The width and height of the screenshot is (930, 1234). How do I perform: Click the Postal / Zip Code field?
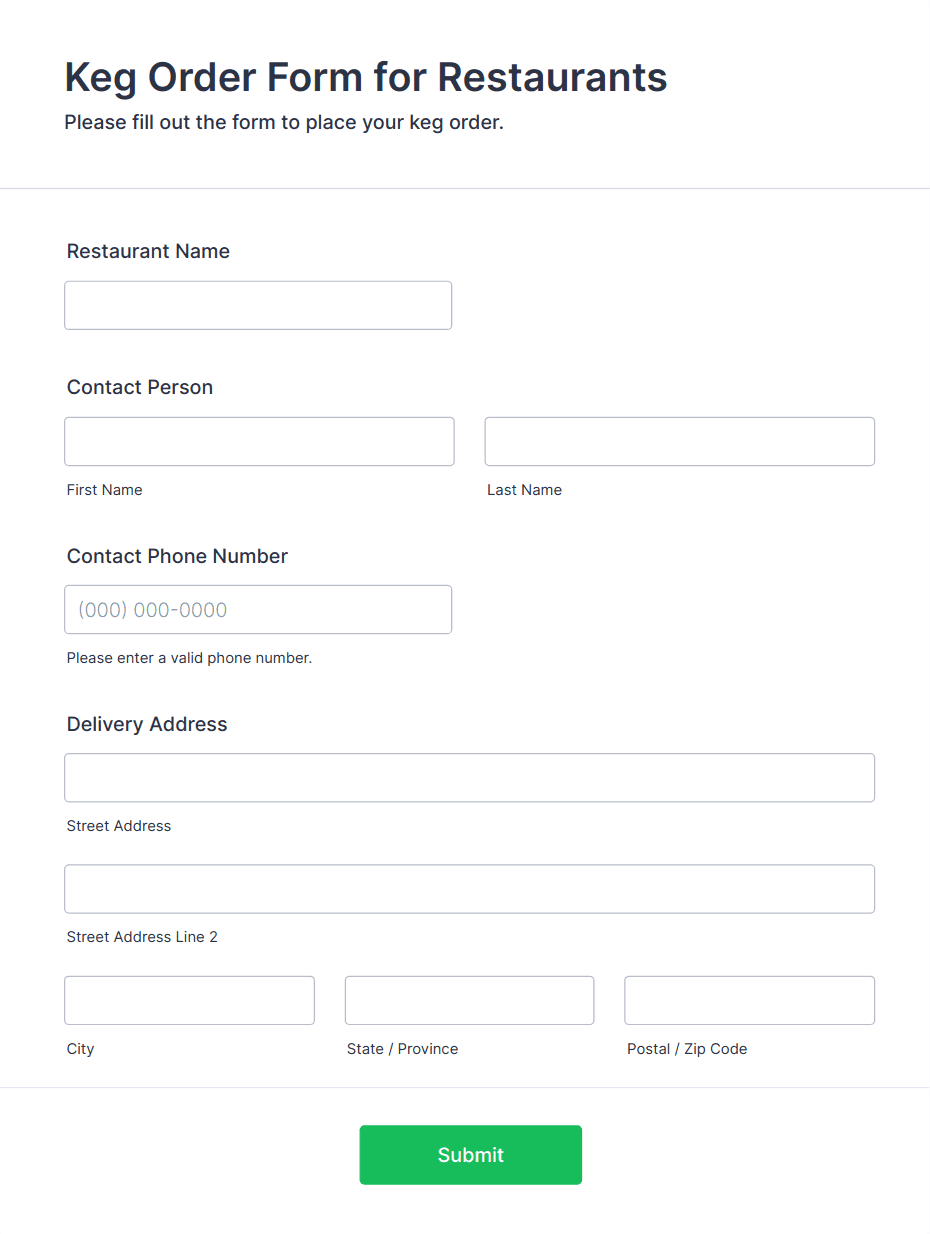point(749,1000)
